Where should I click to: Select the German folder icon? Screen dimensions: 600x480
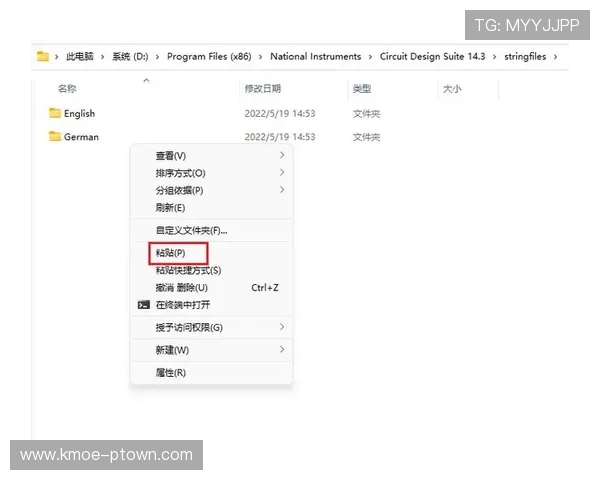point(55,136)
